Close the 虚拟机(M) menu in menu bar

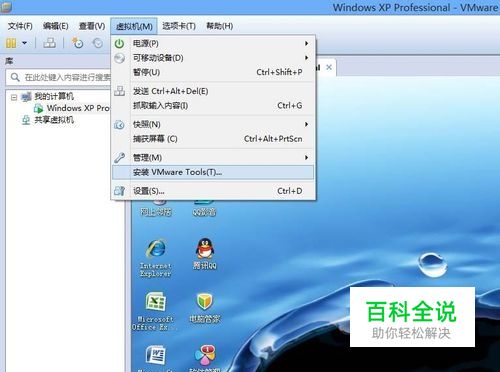click(x=134, y=26)
